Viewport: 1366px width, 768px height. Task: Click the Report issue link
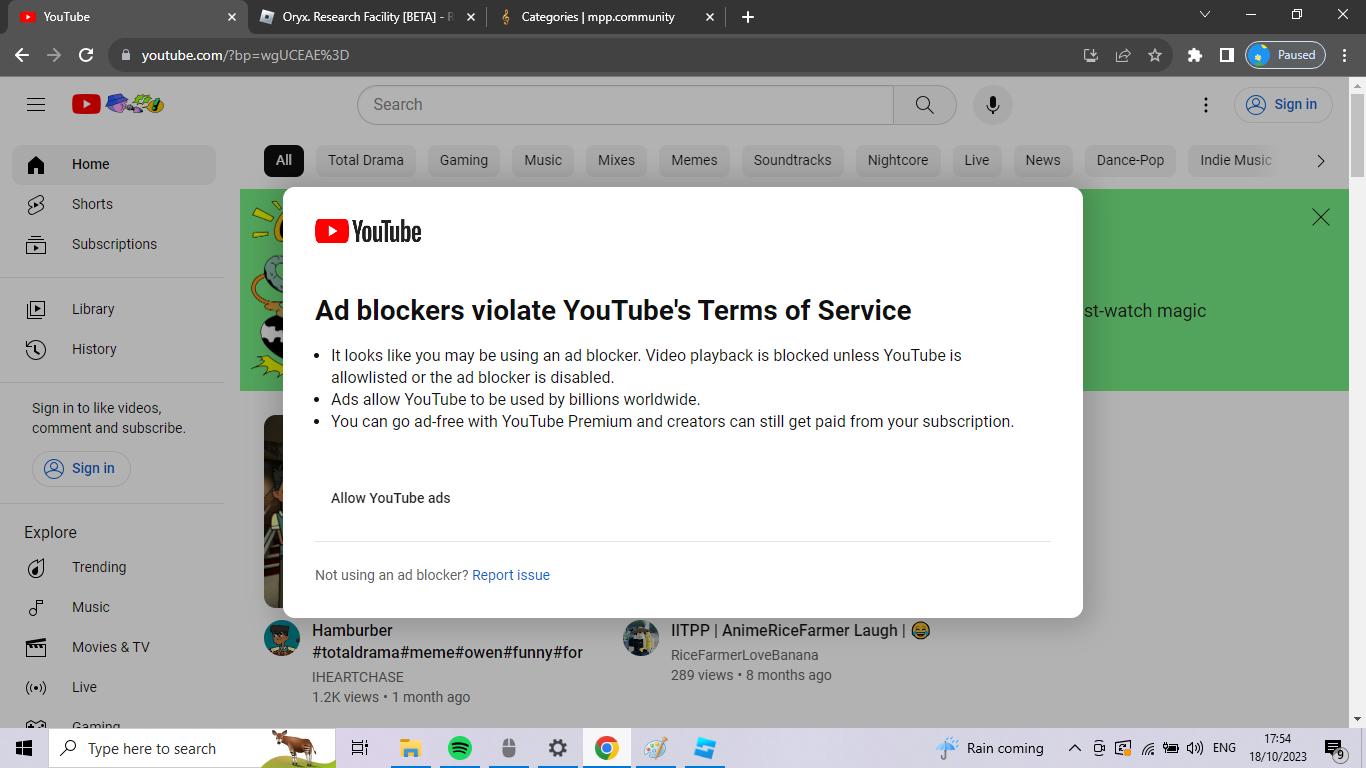point(511,575)
